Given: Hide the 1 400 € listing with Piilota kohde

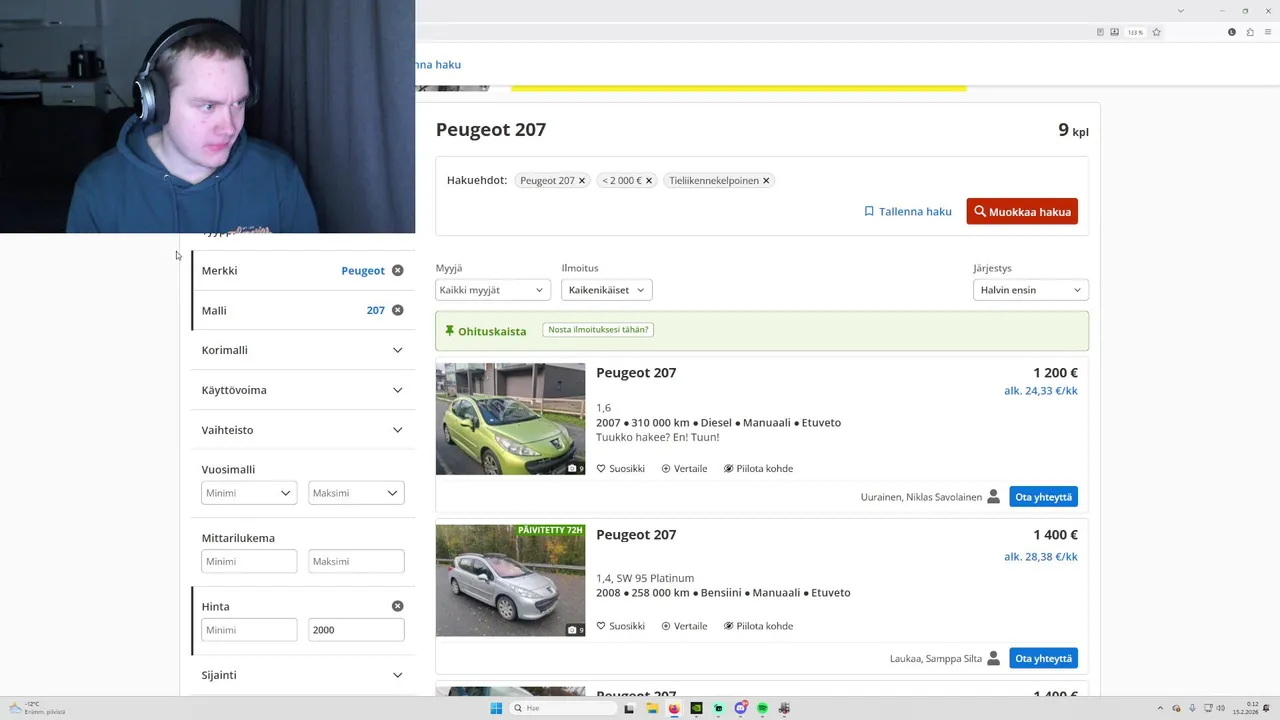Looking at the screenshot, I should tap(758, 626).
